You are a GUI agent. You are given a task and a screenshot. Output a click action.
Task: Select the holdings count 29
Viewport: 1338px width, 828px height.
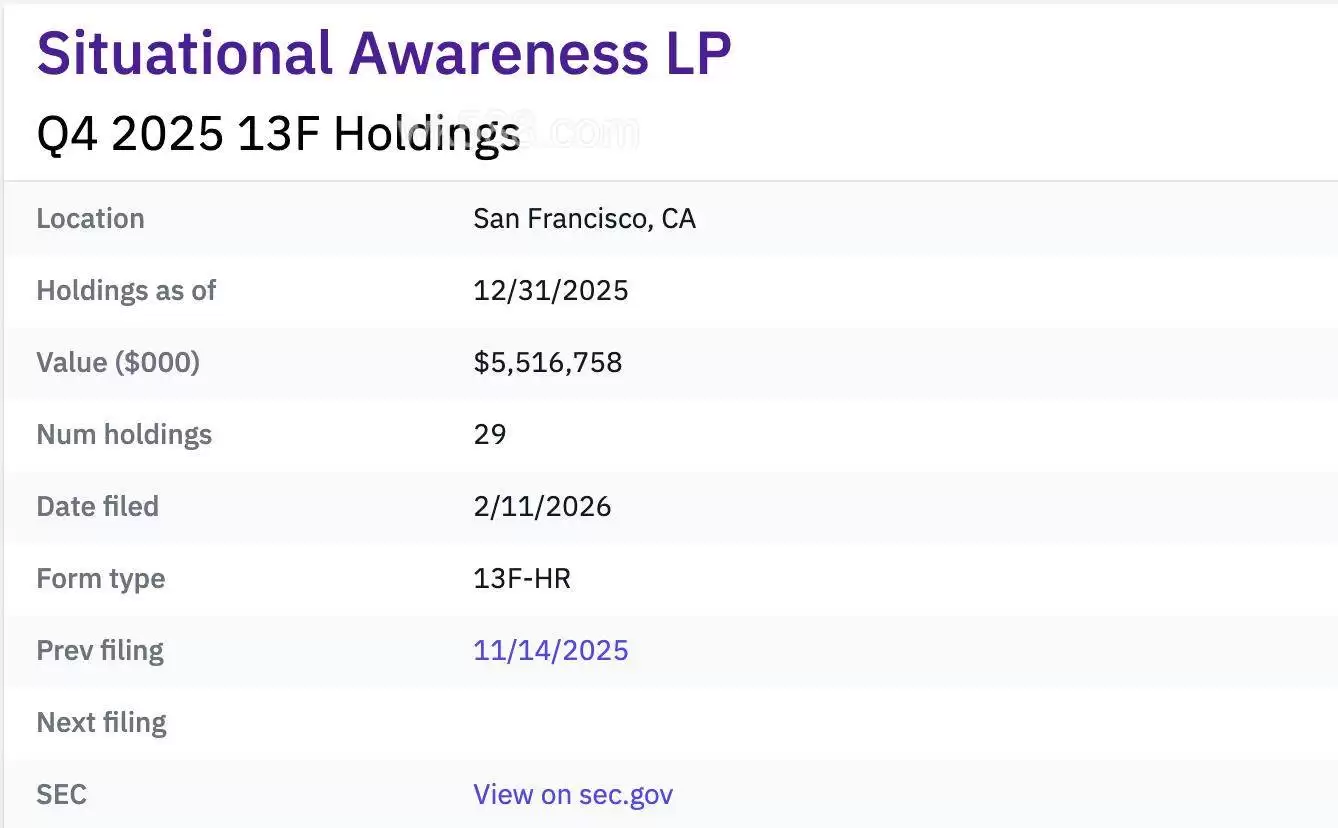coord(490,435)
